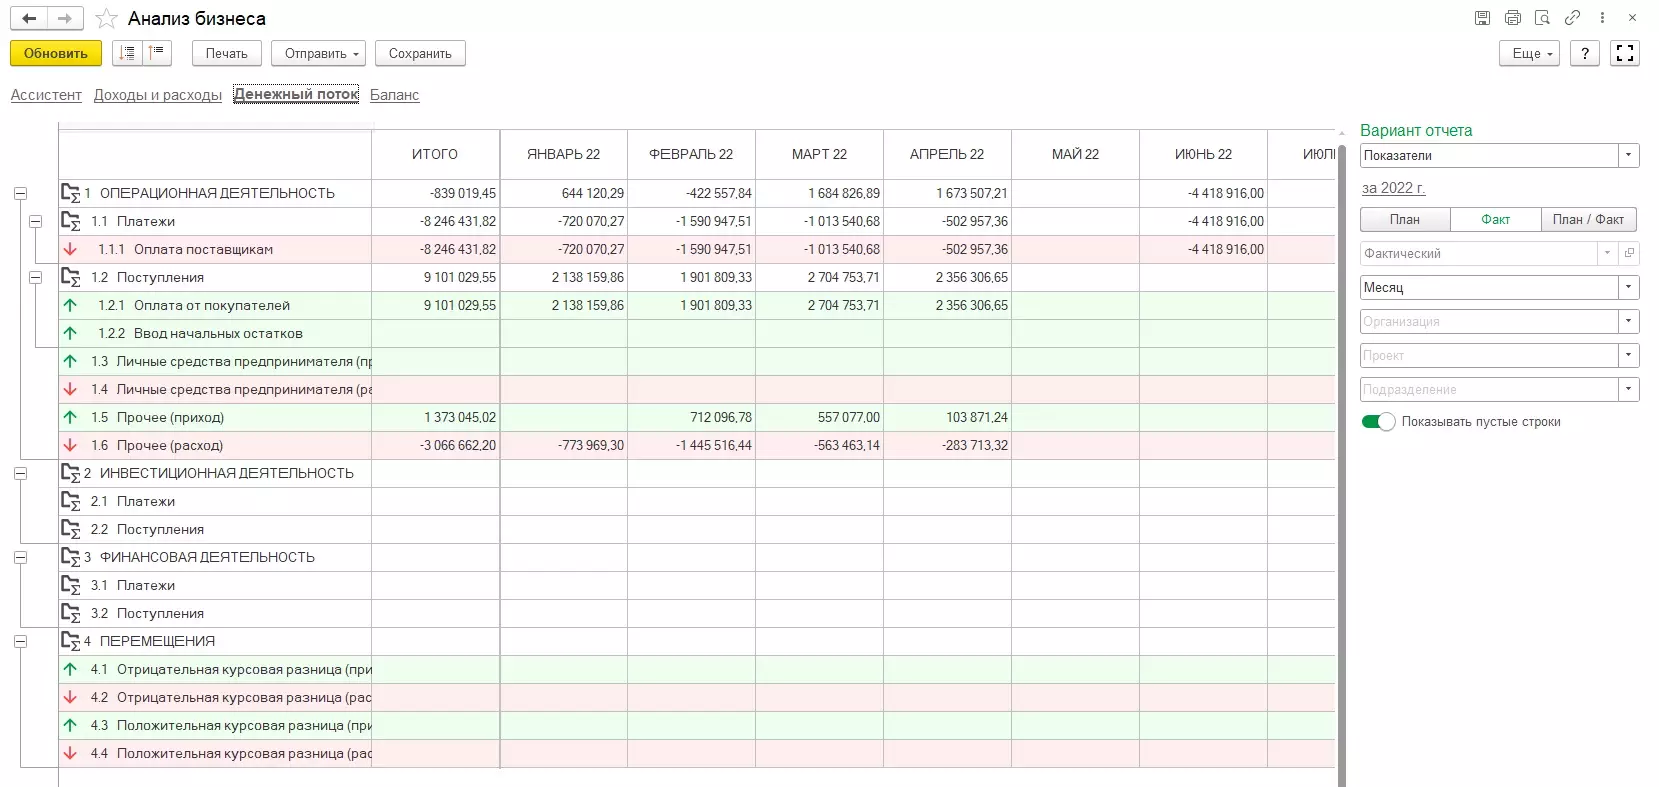The image size is (1659, 787).
Task: Toggle Показывать пустые строки switch
Action: click(x=1378, y=422)
